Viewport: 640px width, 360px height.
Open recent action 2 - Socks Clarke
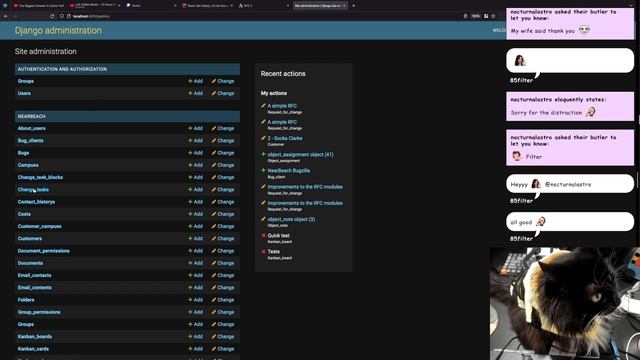285,138
